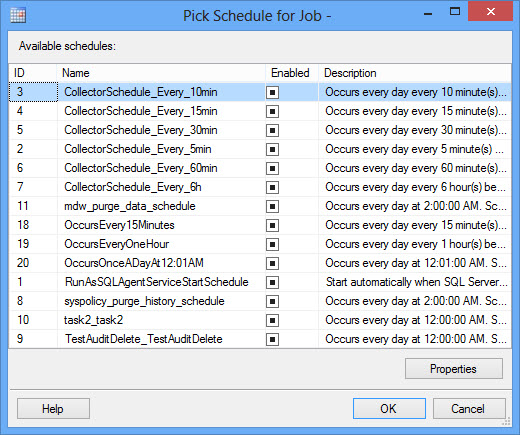Toggle Enabled checkbox for syspolicy_purge_history_schedule
The image size is (520, 435).
click(x=272, y=301)
